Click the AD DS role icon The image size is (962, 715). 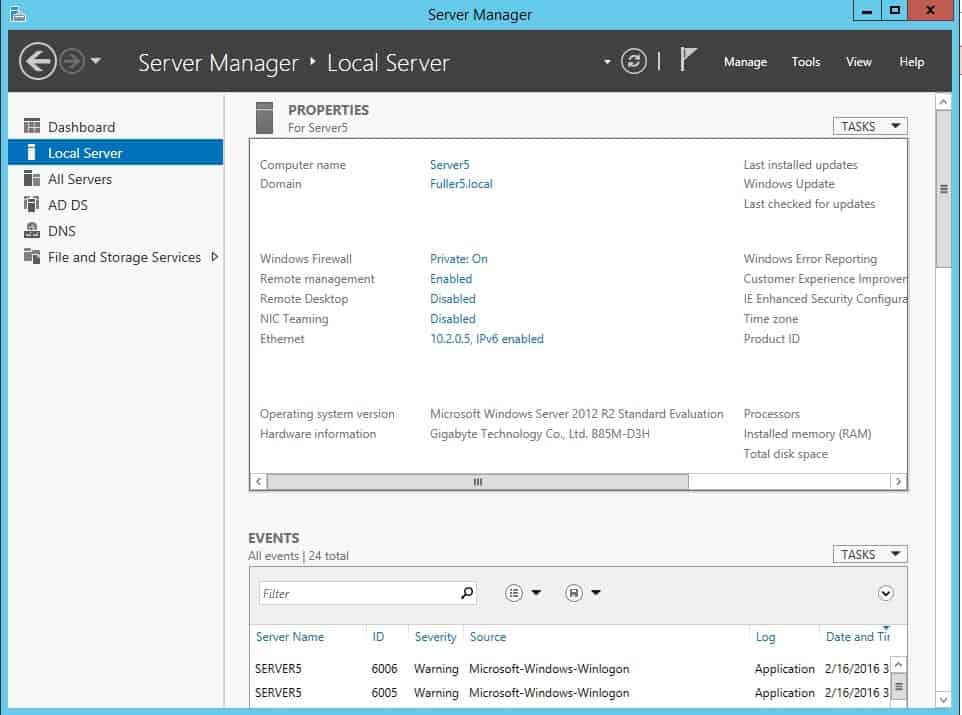pyautogui.click(x=32, y=204)
